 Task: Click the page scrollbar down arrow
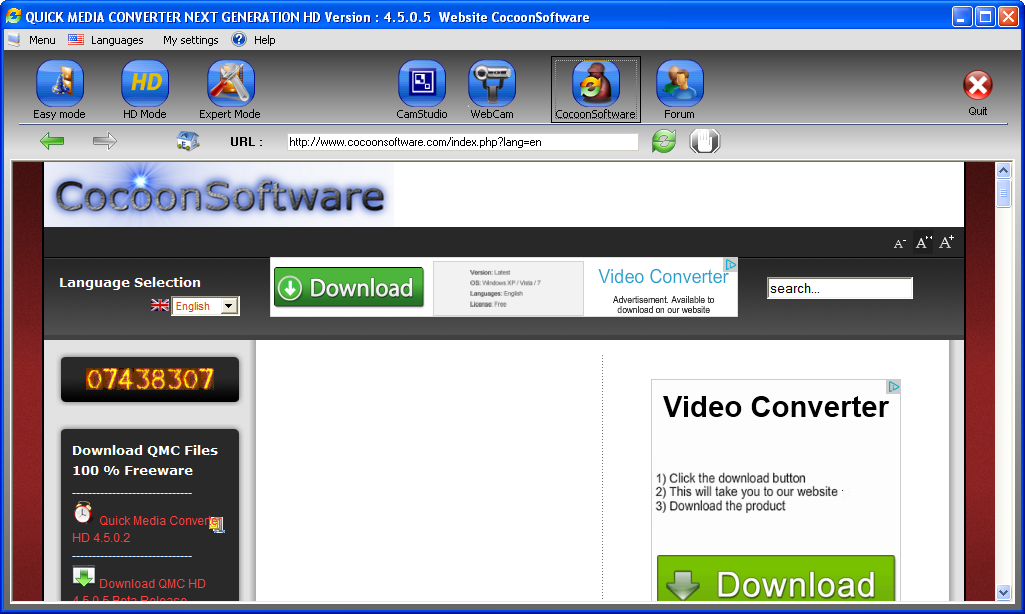click(x=1003, y=592)
